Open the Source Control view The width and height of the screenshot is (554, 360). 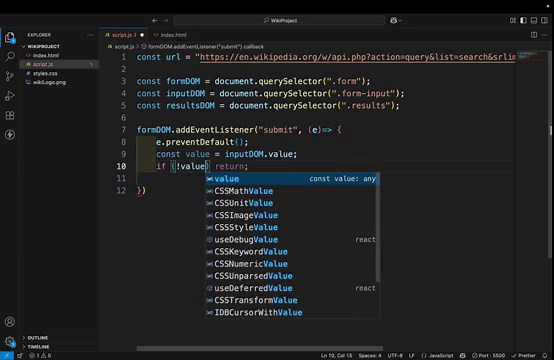(10, 76)
